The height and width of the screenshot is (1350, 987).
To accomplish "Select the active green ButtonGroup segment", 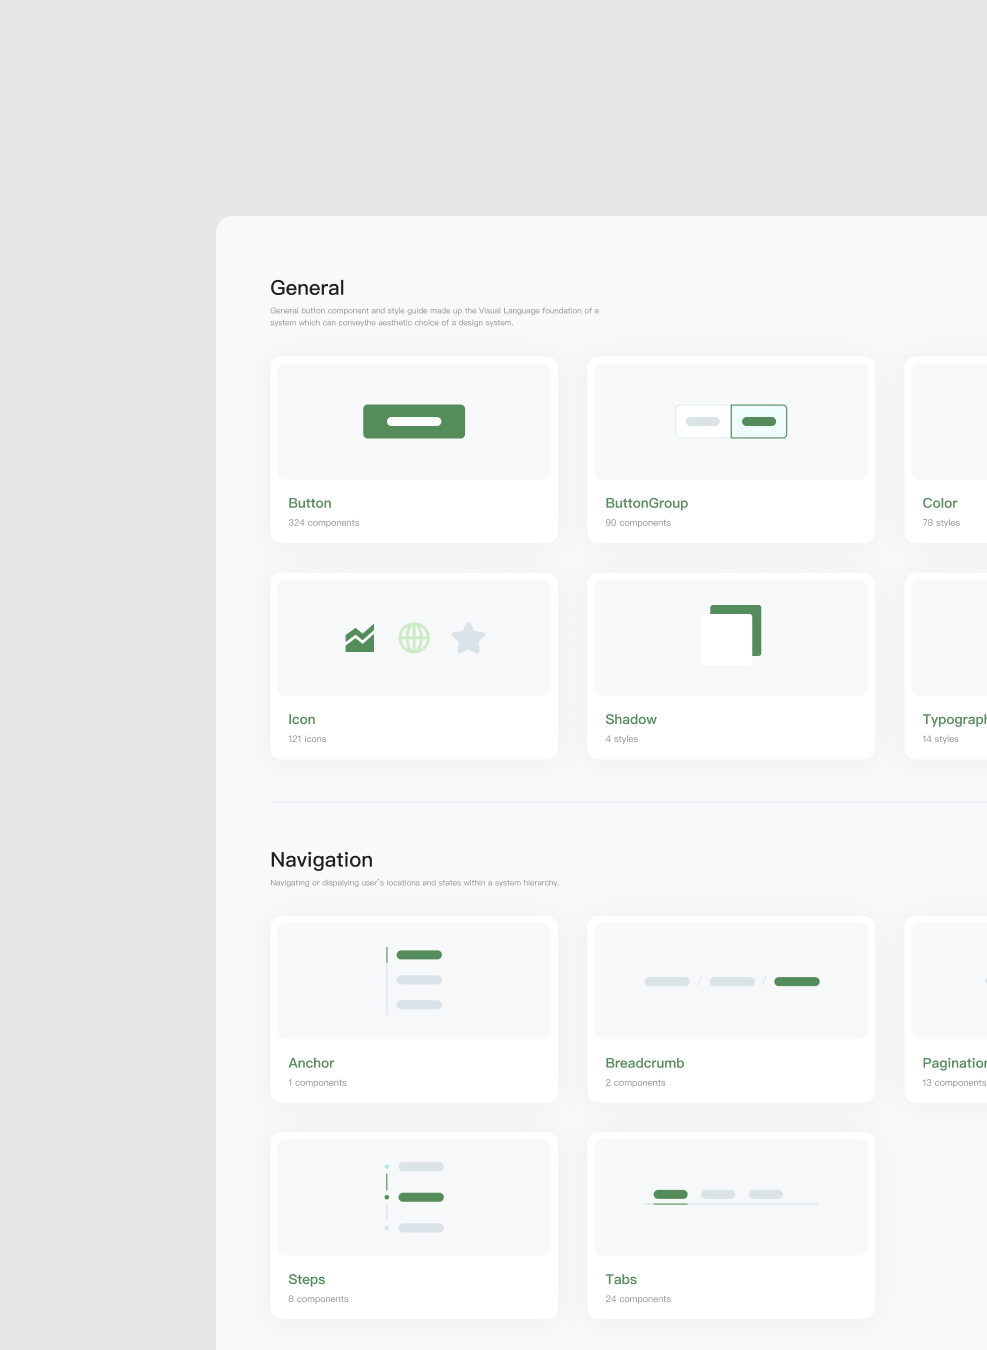I will (x=759, y=421).
